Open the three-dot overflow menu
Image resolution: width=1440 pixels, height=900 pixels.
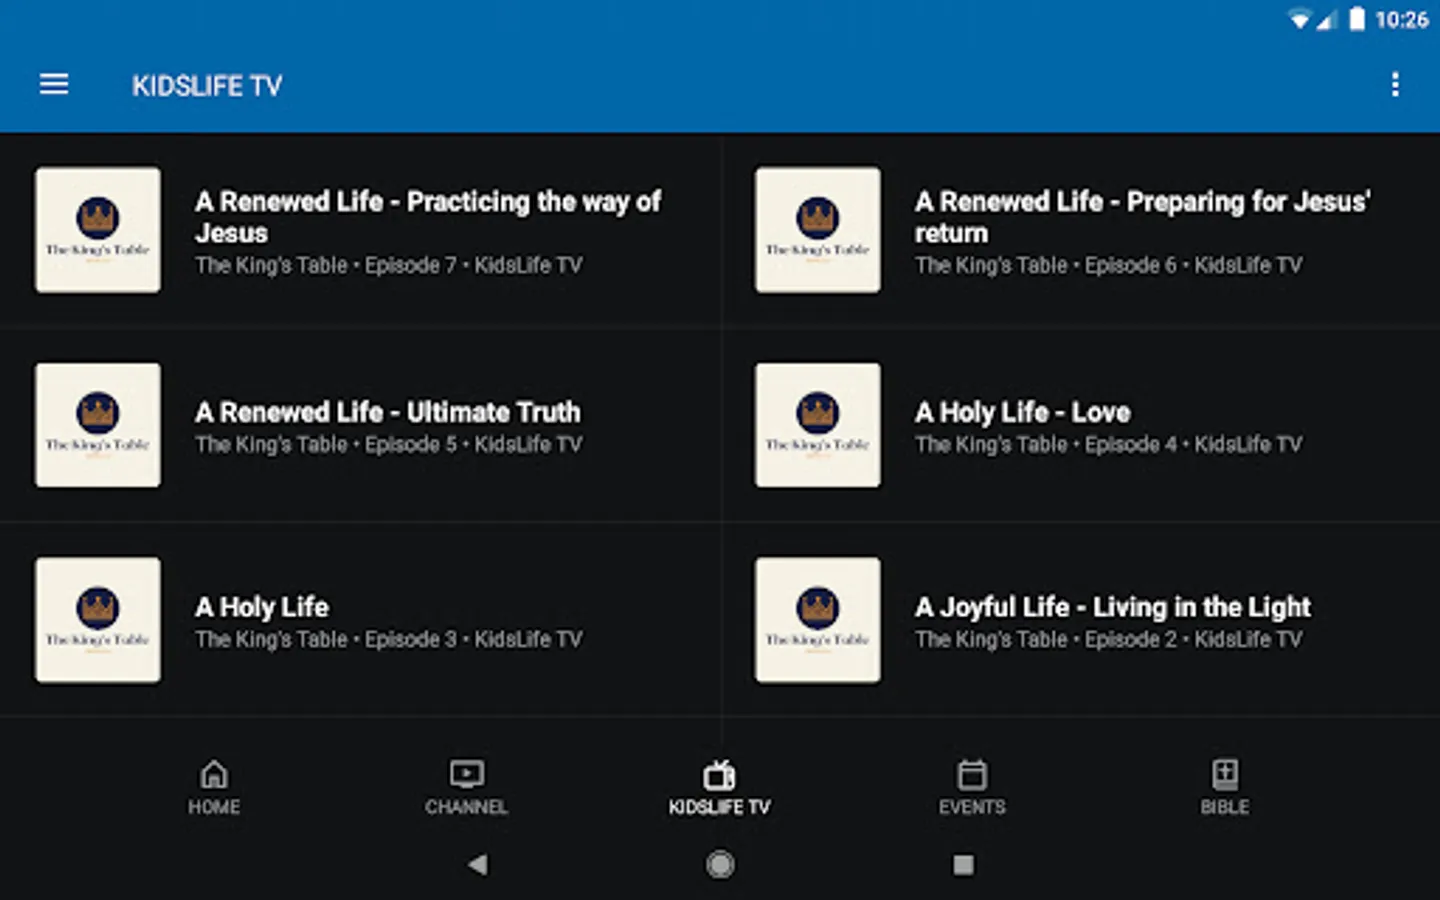[1395, 85]
